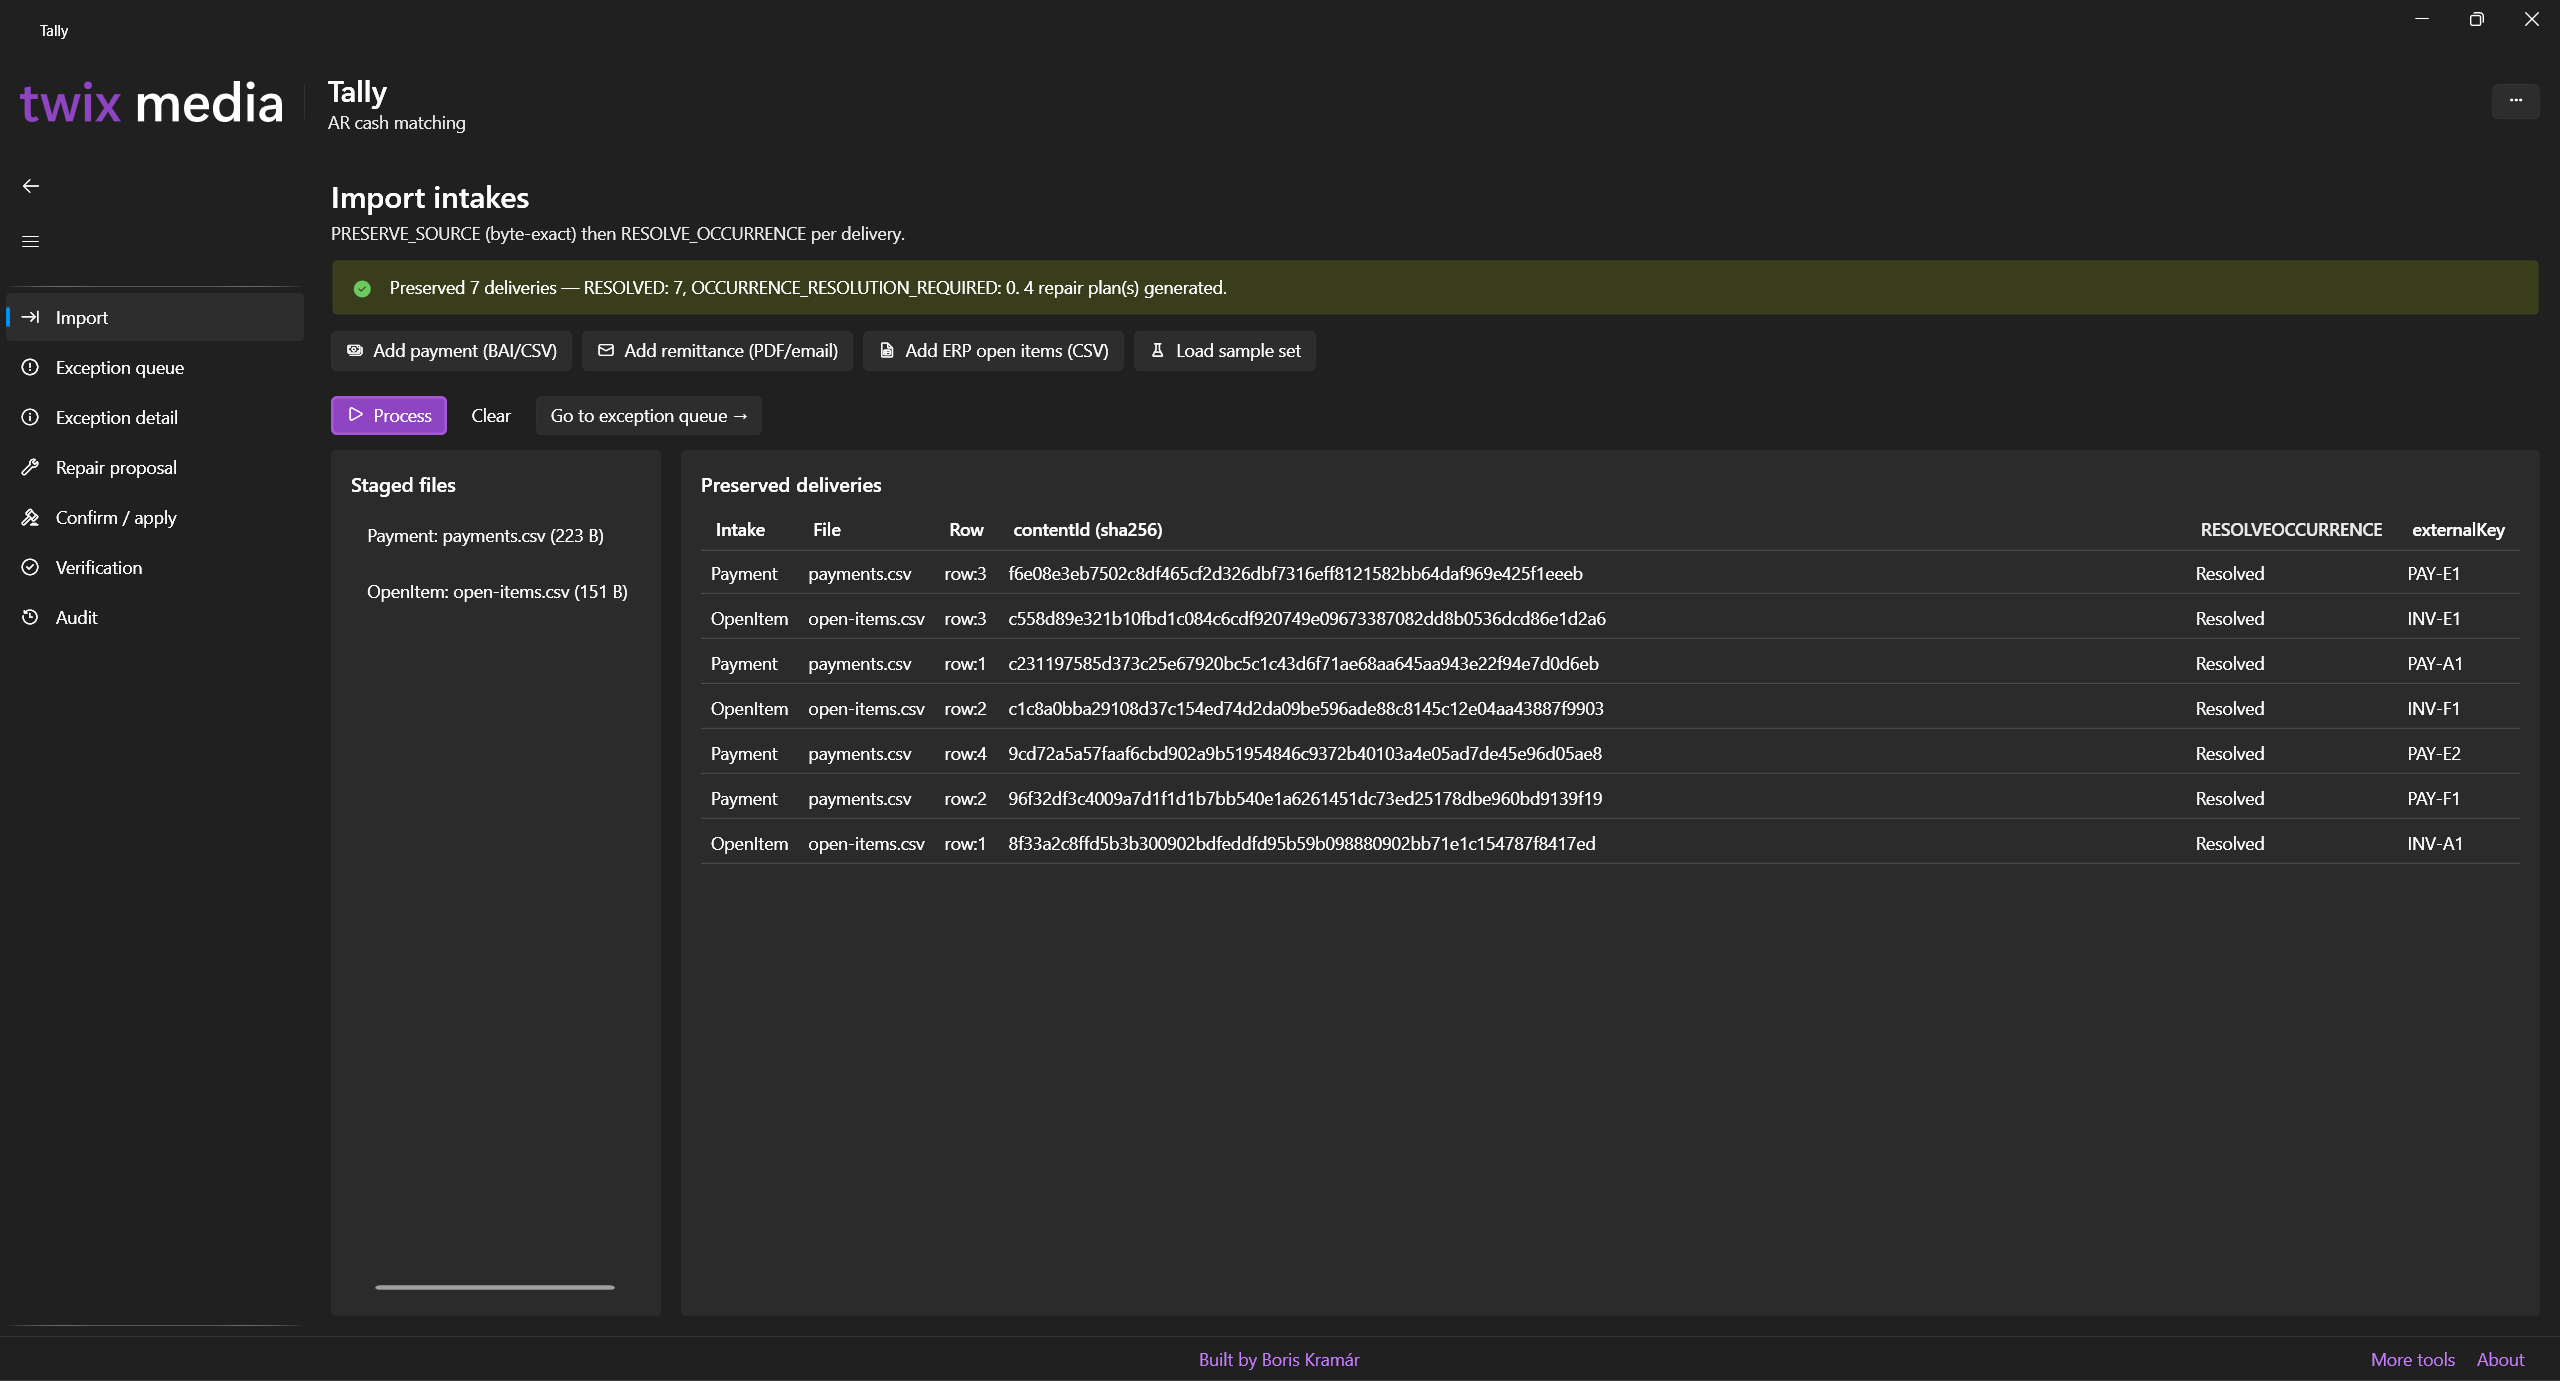Screen dimensions: 2560x1381
Task: Open Audit in sidebar
Action: (x=155, y=617)
